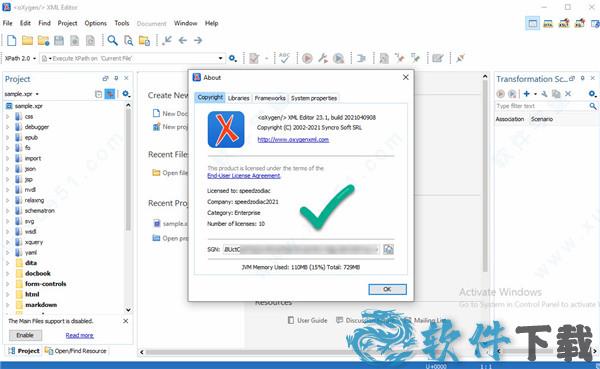Click the Check Spelling ABC icon

click(284, 59)
